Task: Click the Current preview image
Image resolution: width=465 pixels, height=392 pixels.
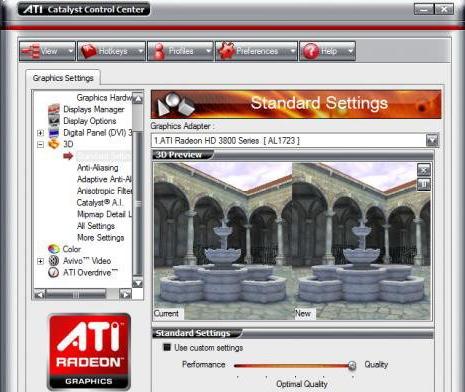Action: 223,241
